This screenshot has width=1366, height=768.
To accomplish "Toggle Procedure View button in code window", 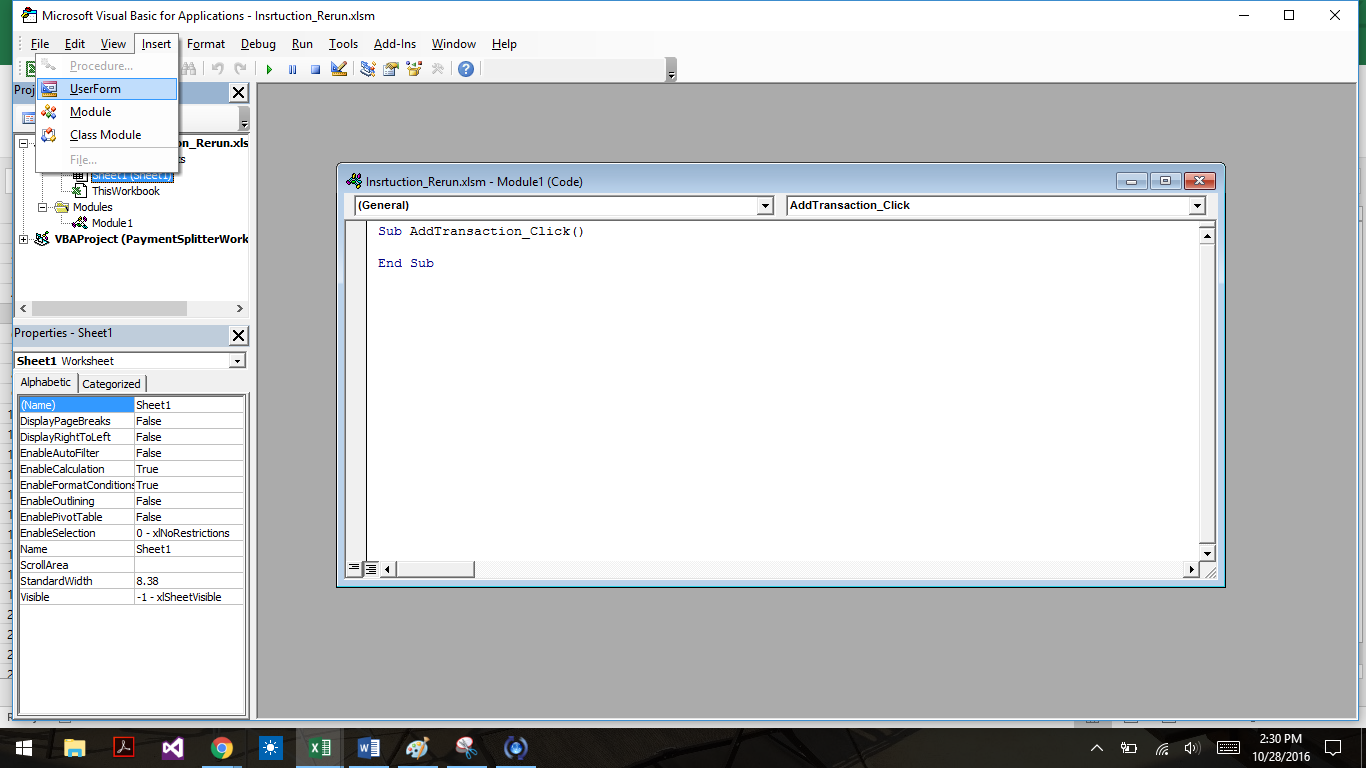I will pyautogui.click(x=354, y=569).
